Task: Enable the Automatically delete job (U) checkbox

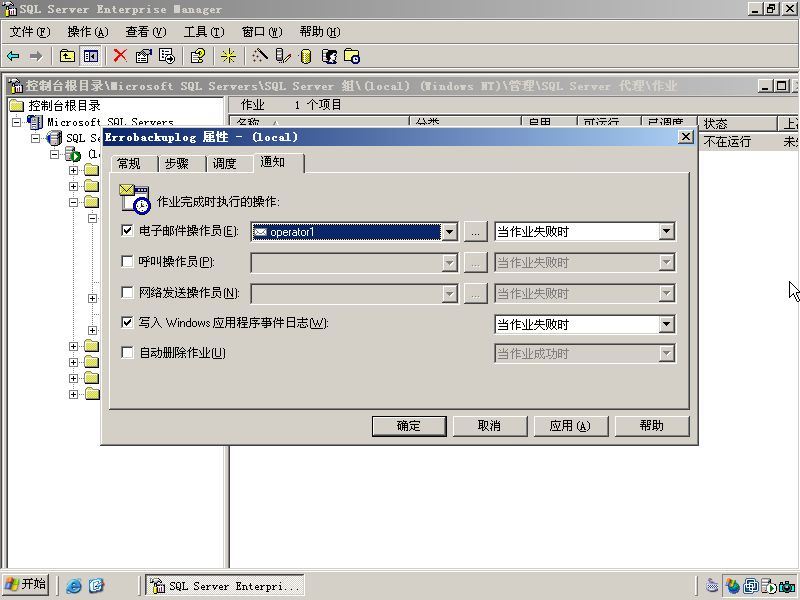Action: (x=127, y=353)
